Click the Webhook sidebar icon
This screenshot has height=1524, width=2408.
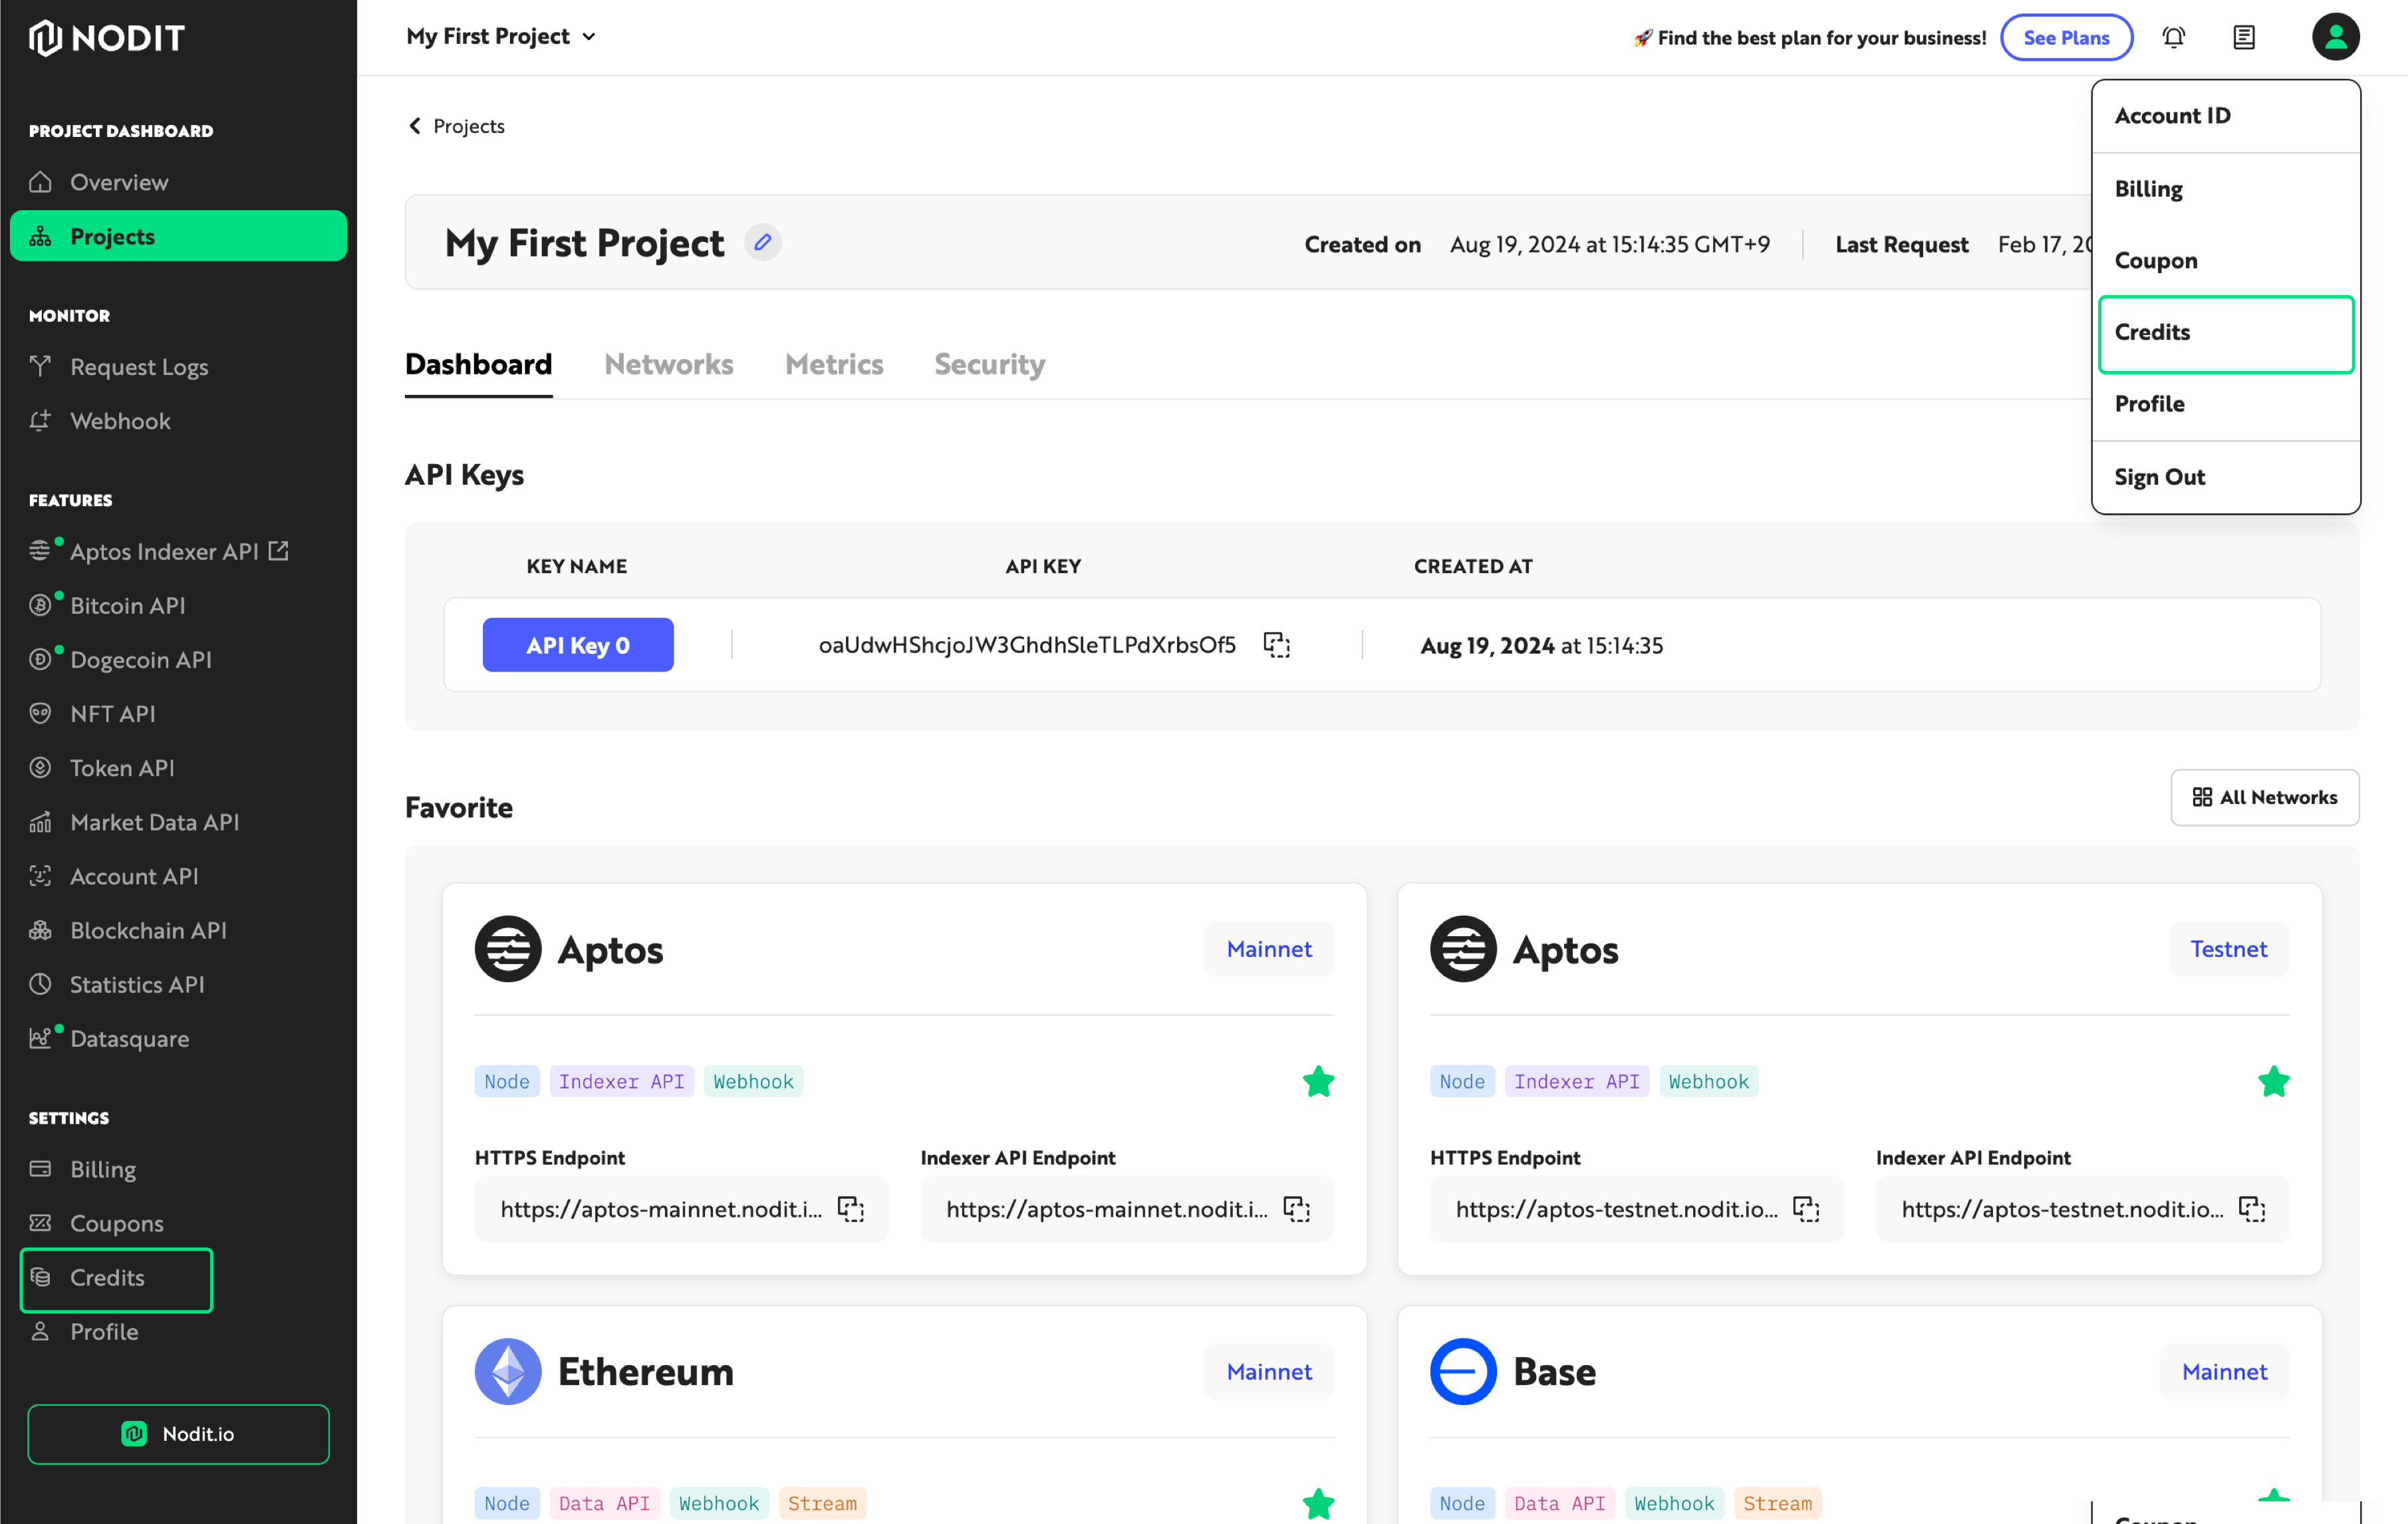pos(41,420)
